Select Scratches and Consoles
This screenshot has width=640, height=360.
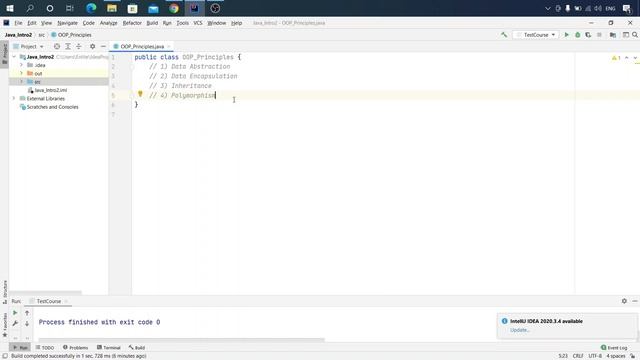tap(52, 107)
